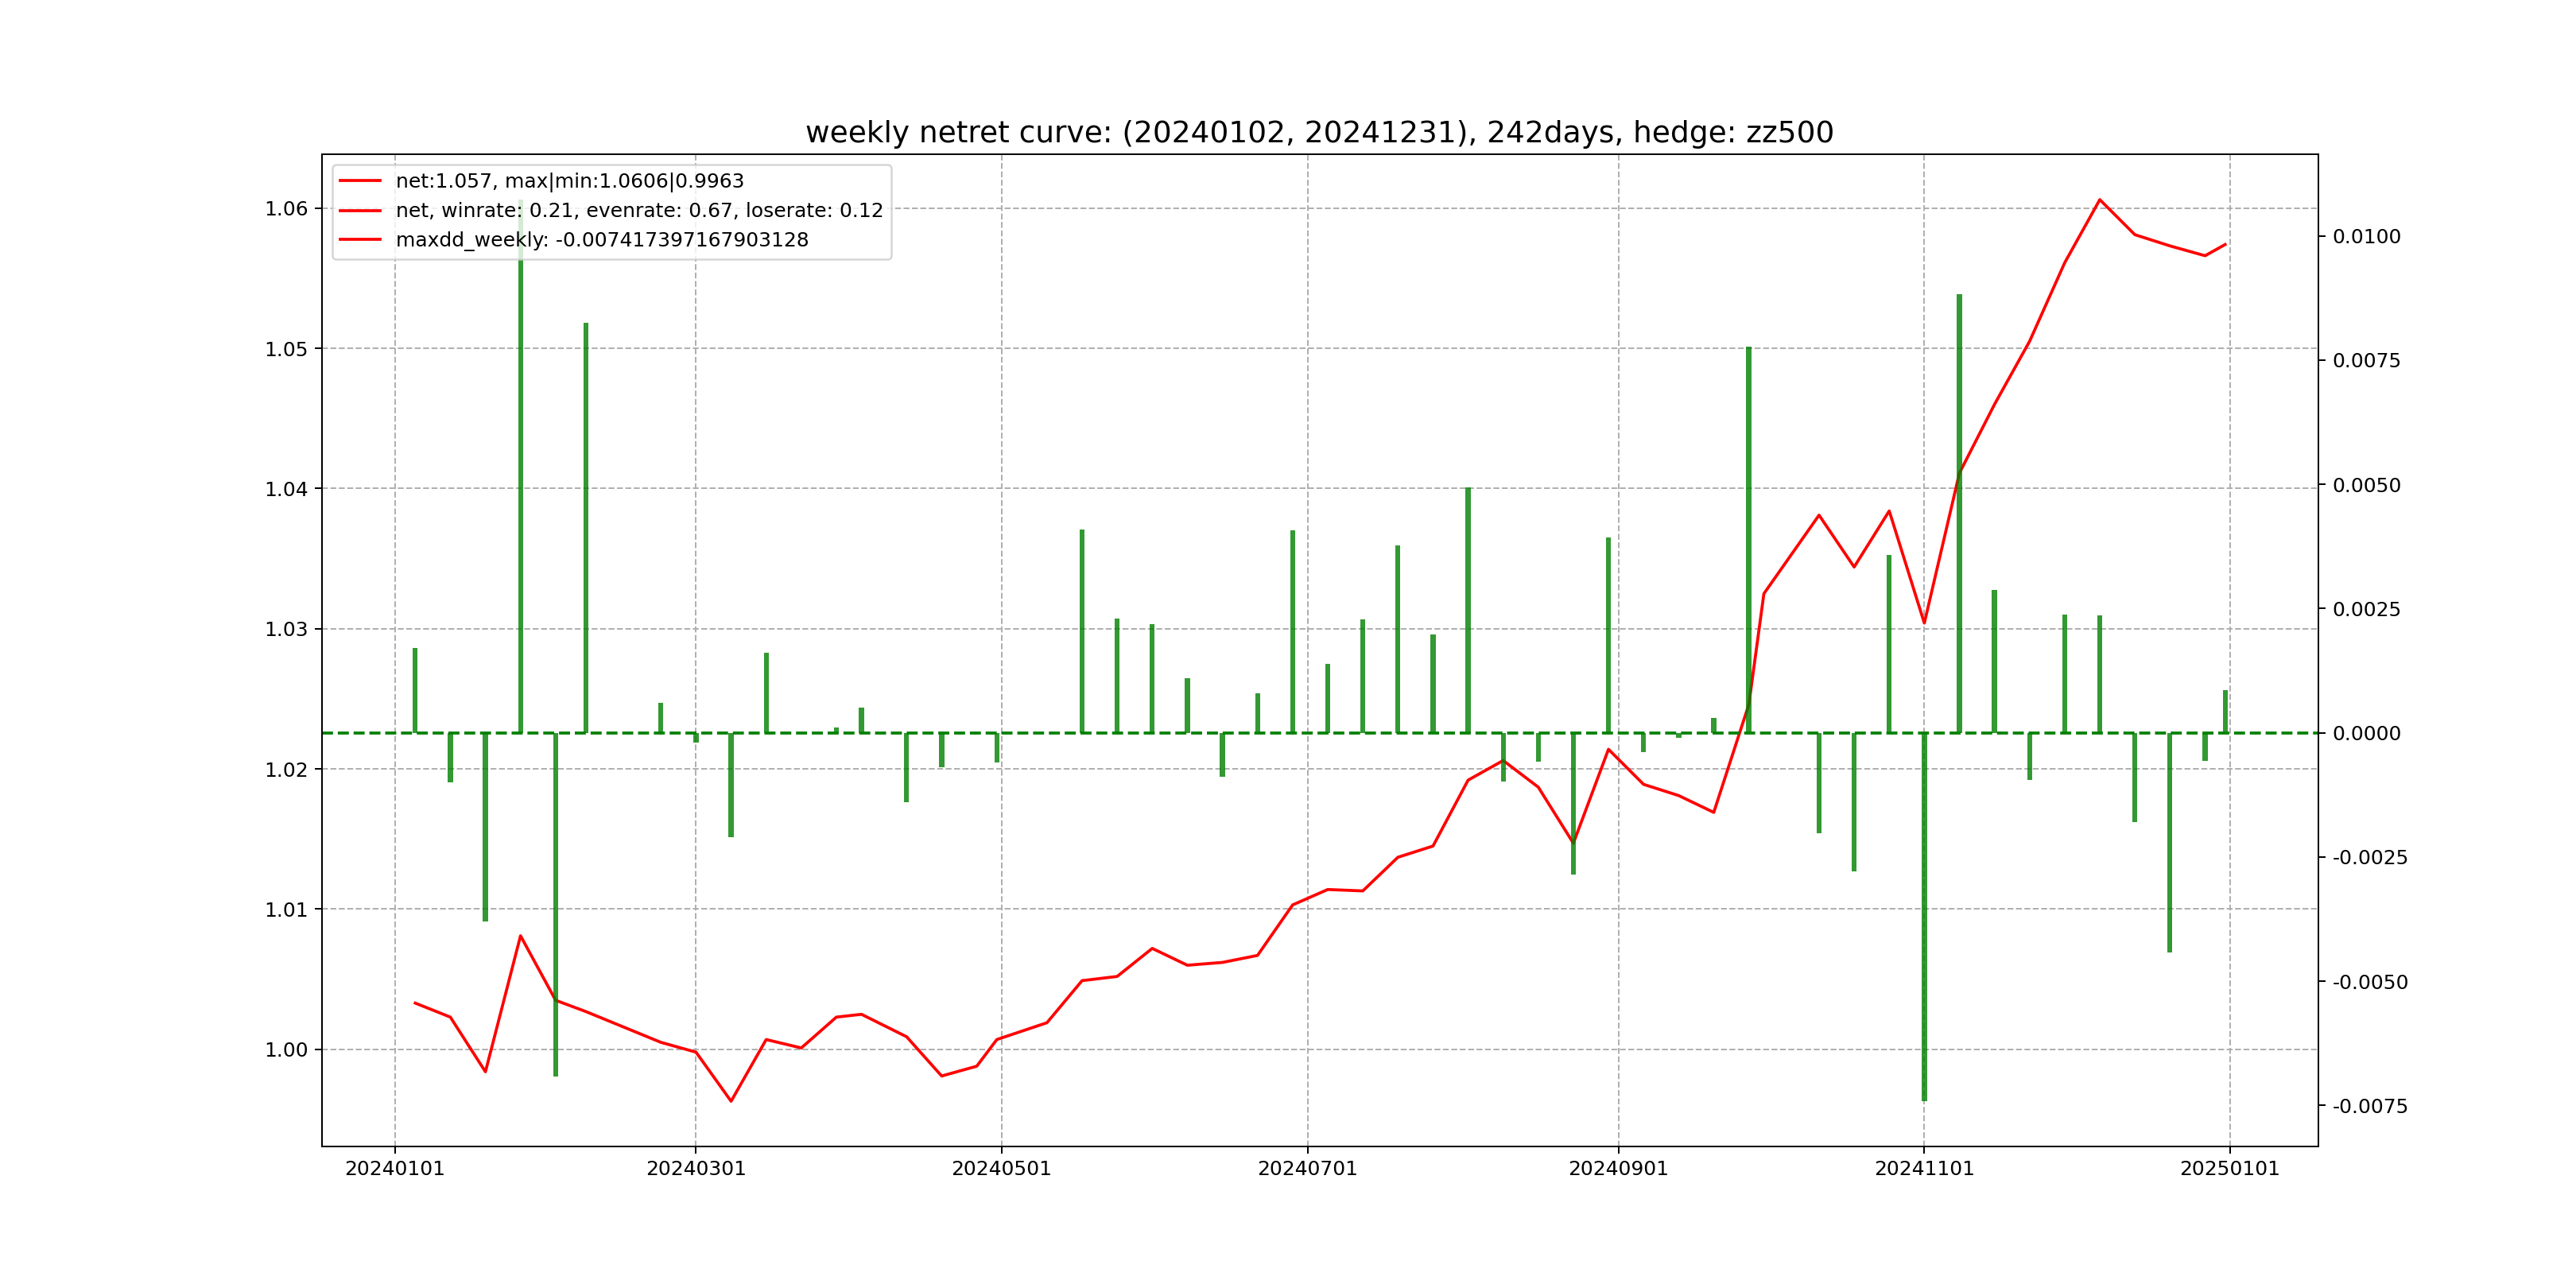Viewport: 2576px width, 1288px height.
Task: Click the 20240101 x-axis tick label
Action: coord(394,1169)
